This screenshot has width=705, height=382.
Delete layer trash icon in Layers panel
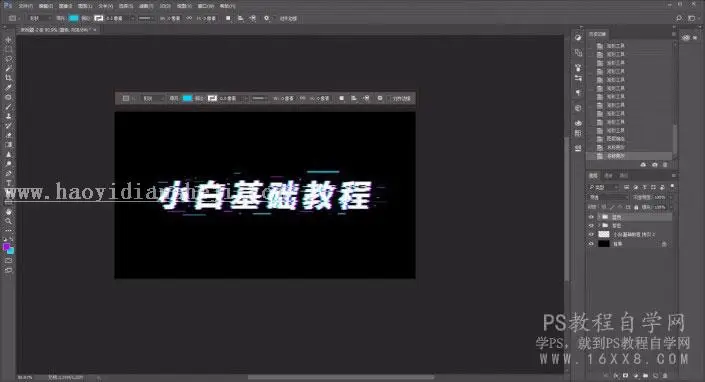click(x=665, y=375)
